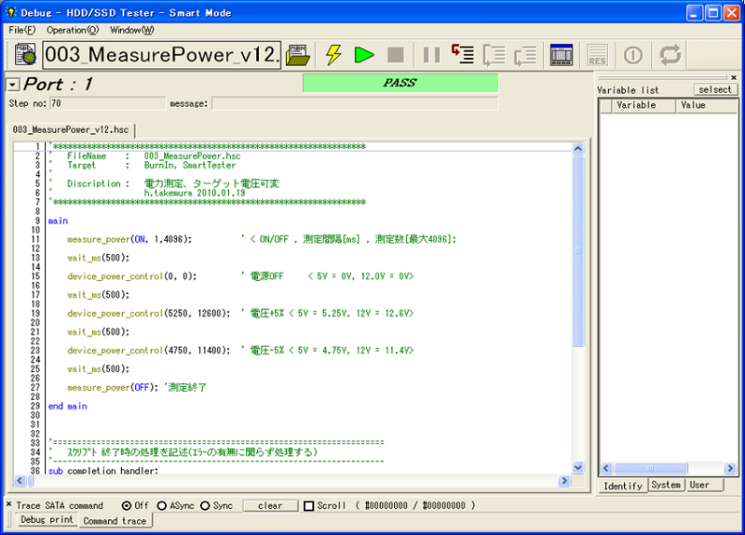Open the Window menu
Image resolution: width=745 pixels, height=535 pixels.
132,30
